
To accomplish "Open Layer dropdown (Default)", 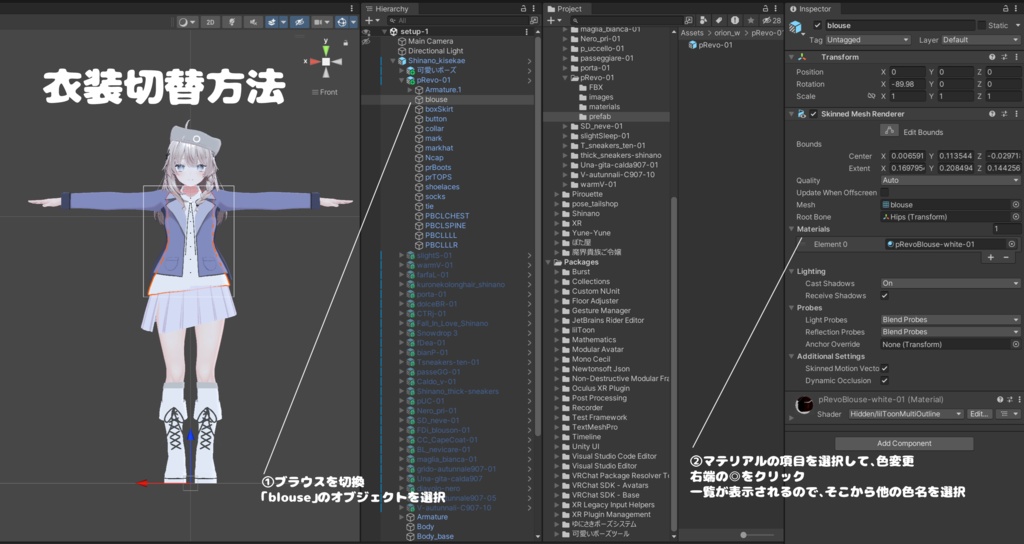I will (x=980, y=40).
